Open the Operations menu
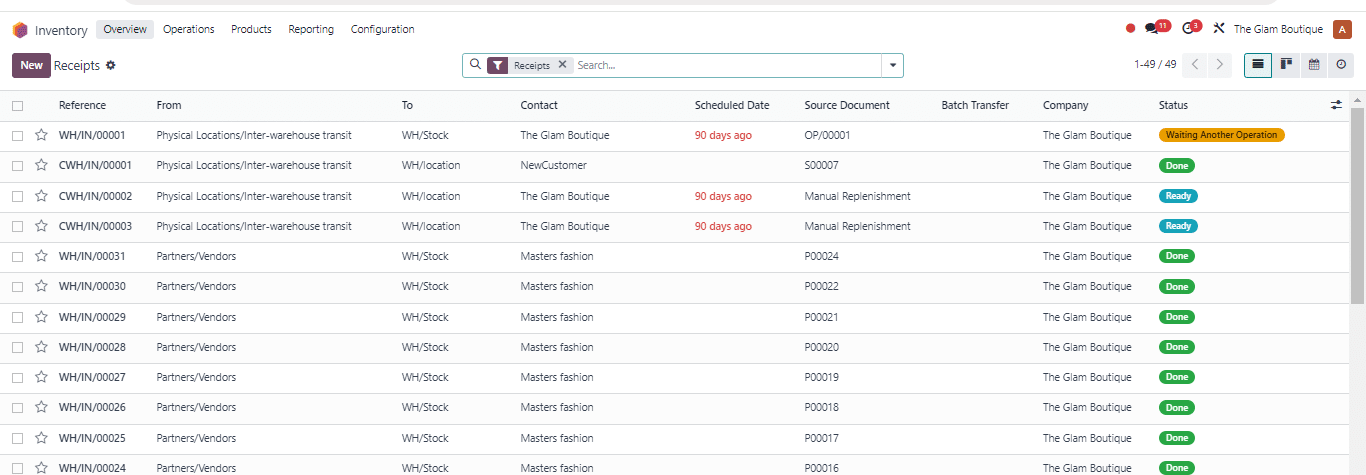This screenshot has width=1366, height=475. 188,29
